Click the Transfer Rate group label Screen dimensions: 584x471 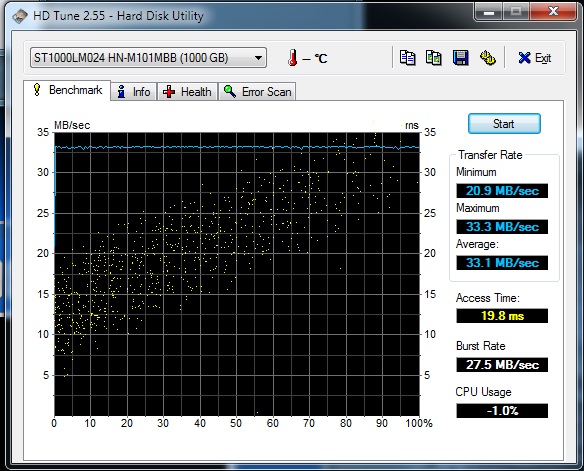tap(490, 155)
